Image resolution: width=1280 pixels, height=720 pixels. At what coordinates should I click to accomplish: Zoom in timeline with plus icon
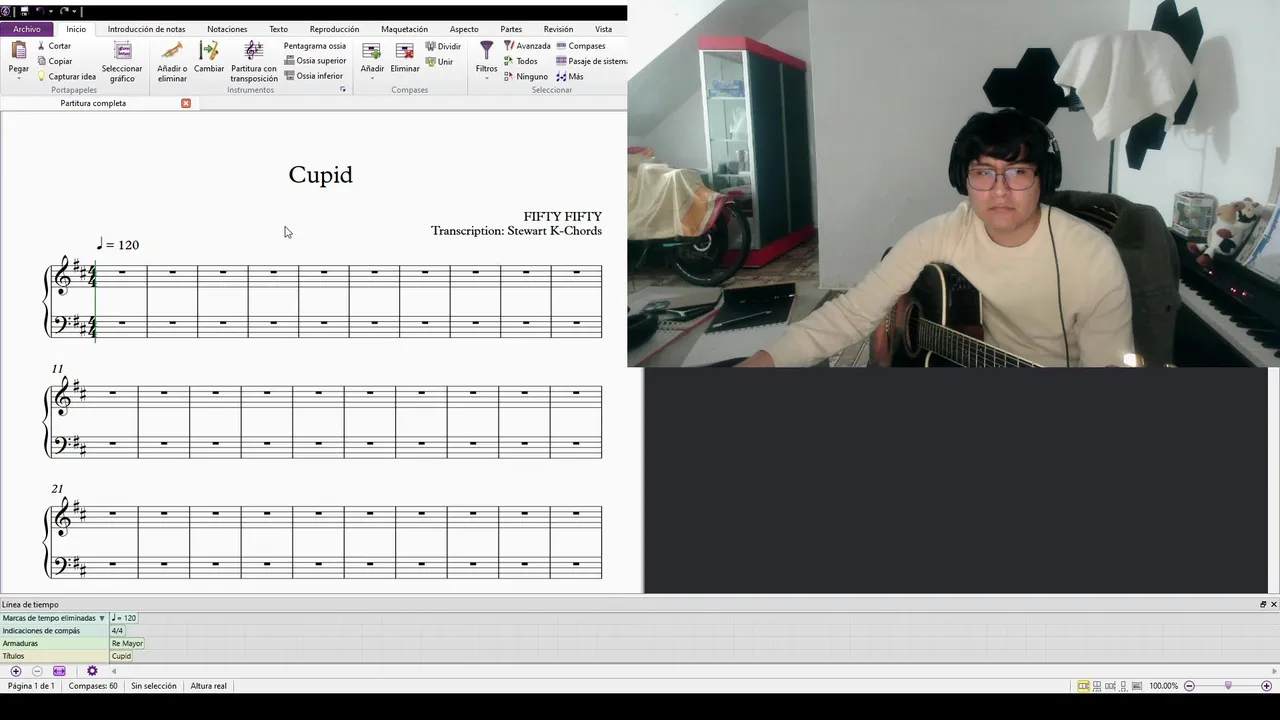coord(15,671)
